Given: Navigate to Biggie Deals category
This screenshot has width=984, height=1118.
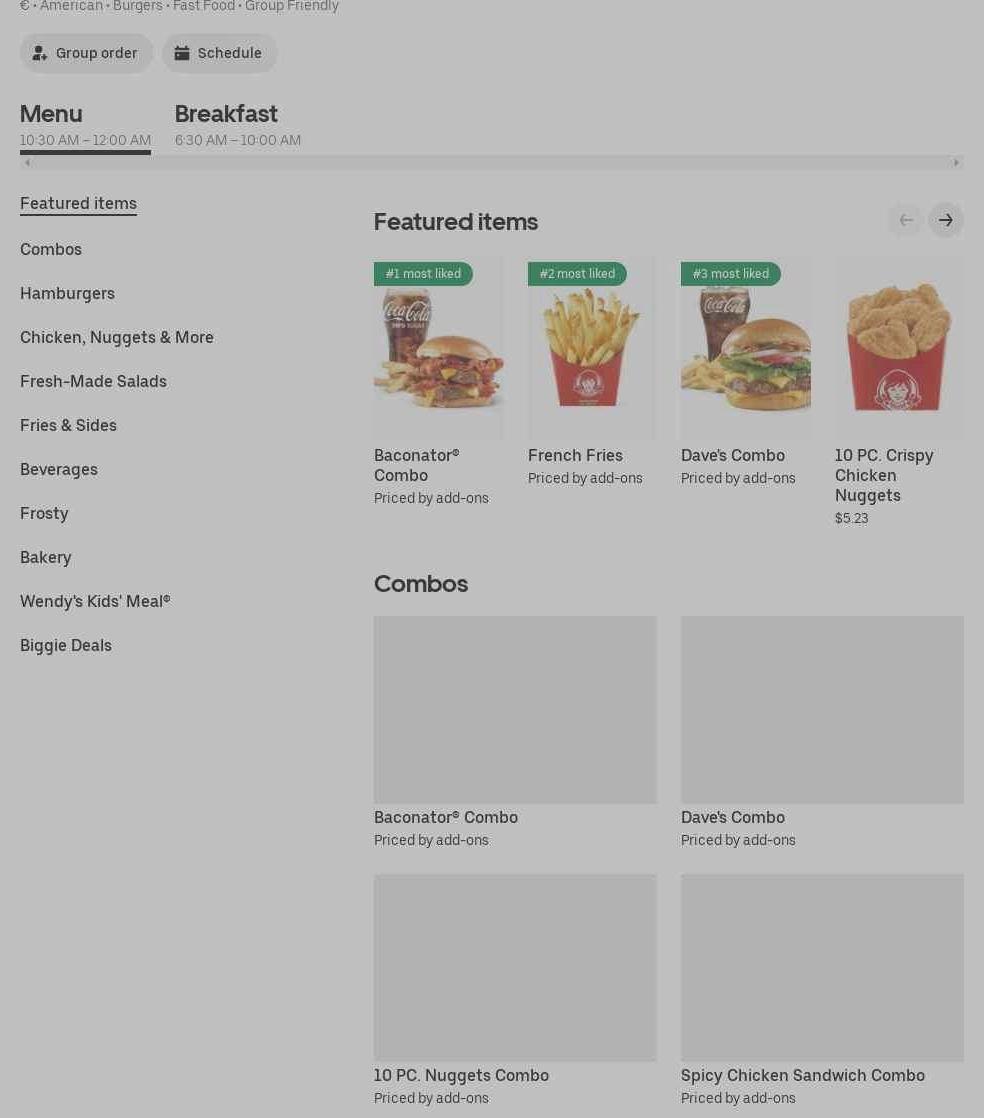Looking at the screenshot, I should 66,645.
